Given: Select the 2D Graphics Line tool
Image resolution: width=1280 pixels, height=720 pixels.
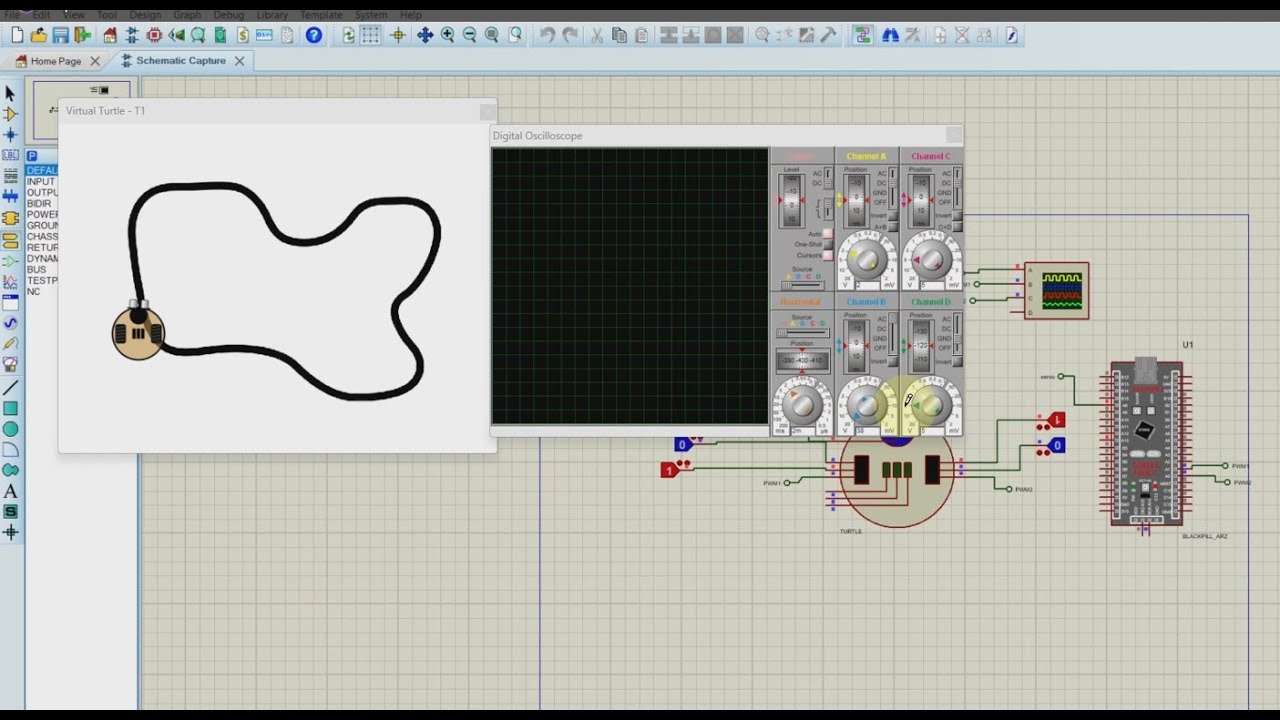Looking at the screenshot, I should (10, 388).
